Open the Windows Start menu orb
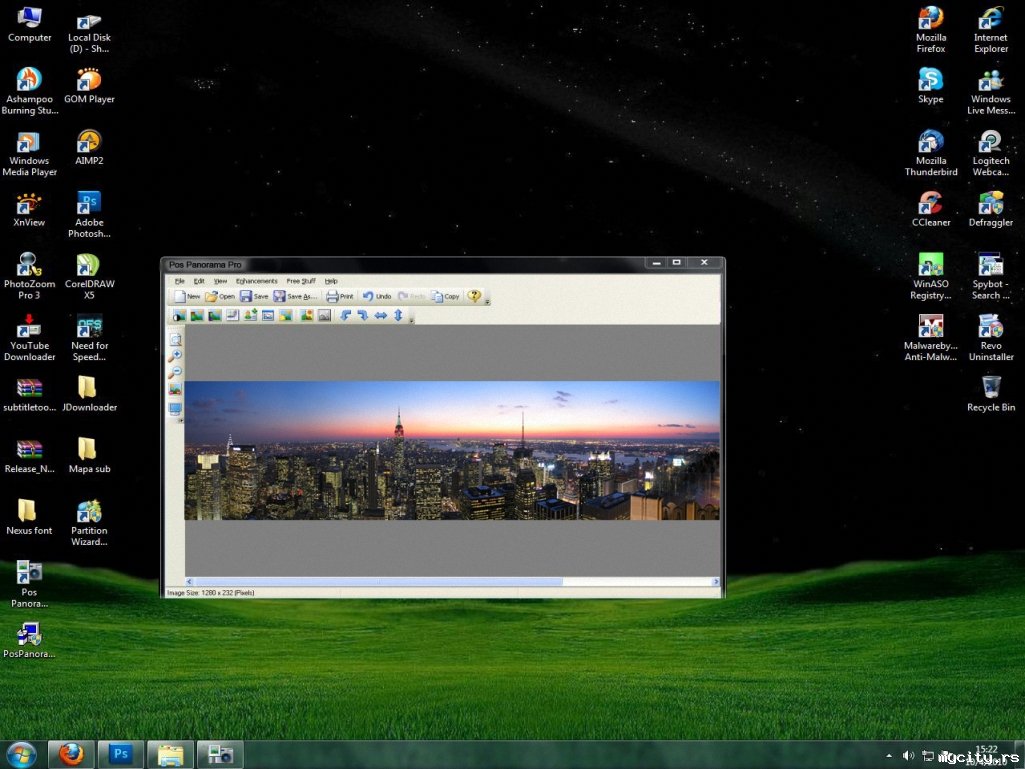The width and height of the screenshot is (1025, 769). click(22, 755)
